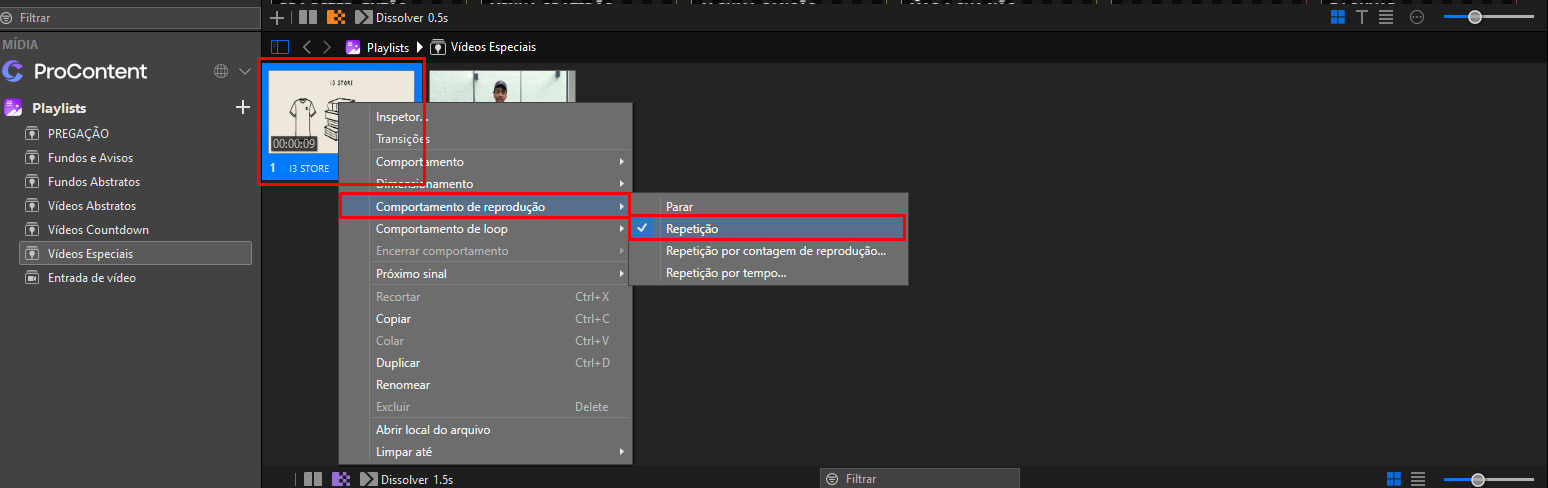Expand Comportamento de reprodução submenu
Viewport: 1548px width, 488px height.
point(485,206)
